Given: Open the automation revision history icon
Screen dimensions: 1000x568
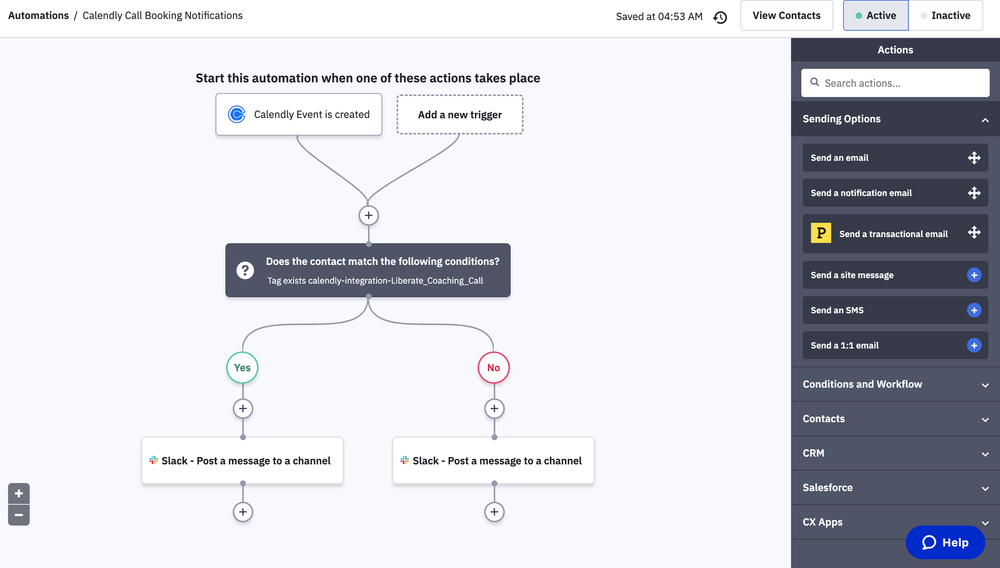Looking at the screenshot, I should click(720, 17).
